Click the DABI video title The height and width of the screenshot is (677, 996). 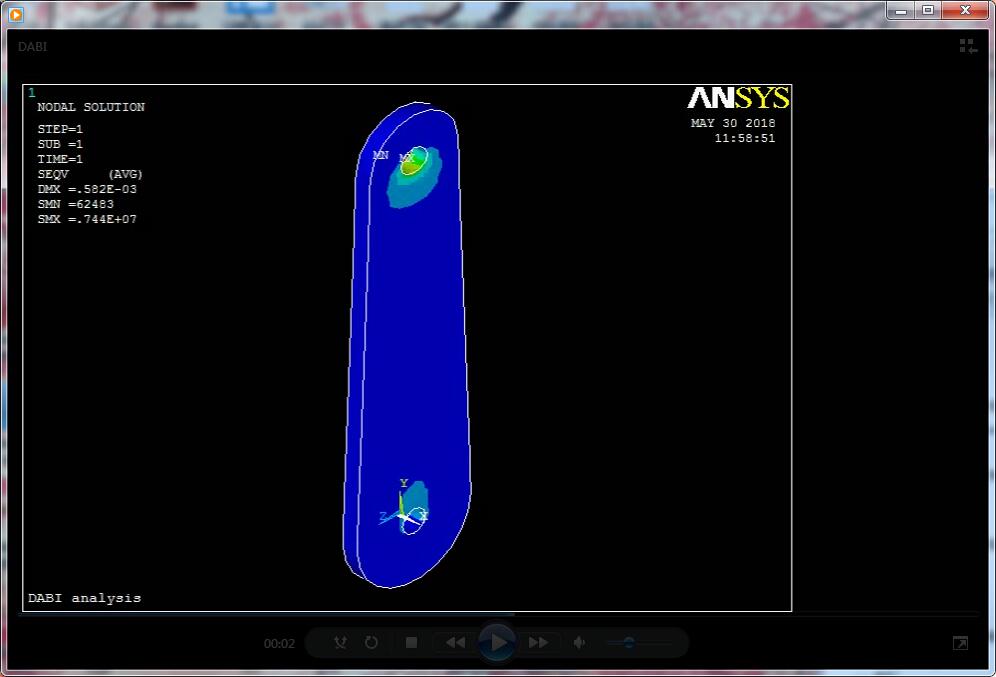(x=32, y=46)
